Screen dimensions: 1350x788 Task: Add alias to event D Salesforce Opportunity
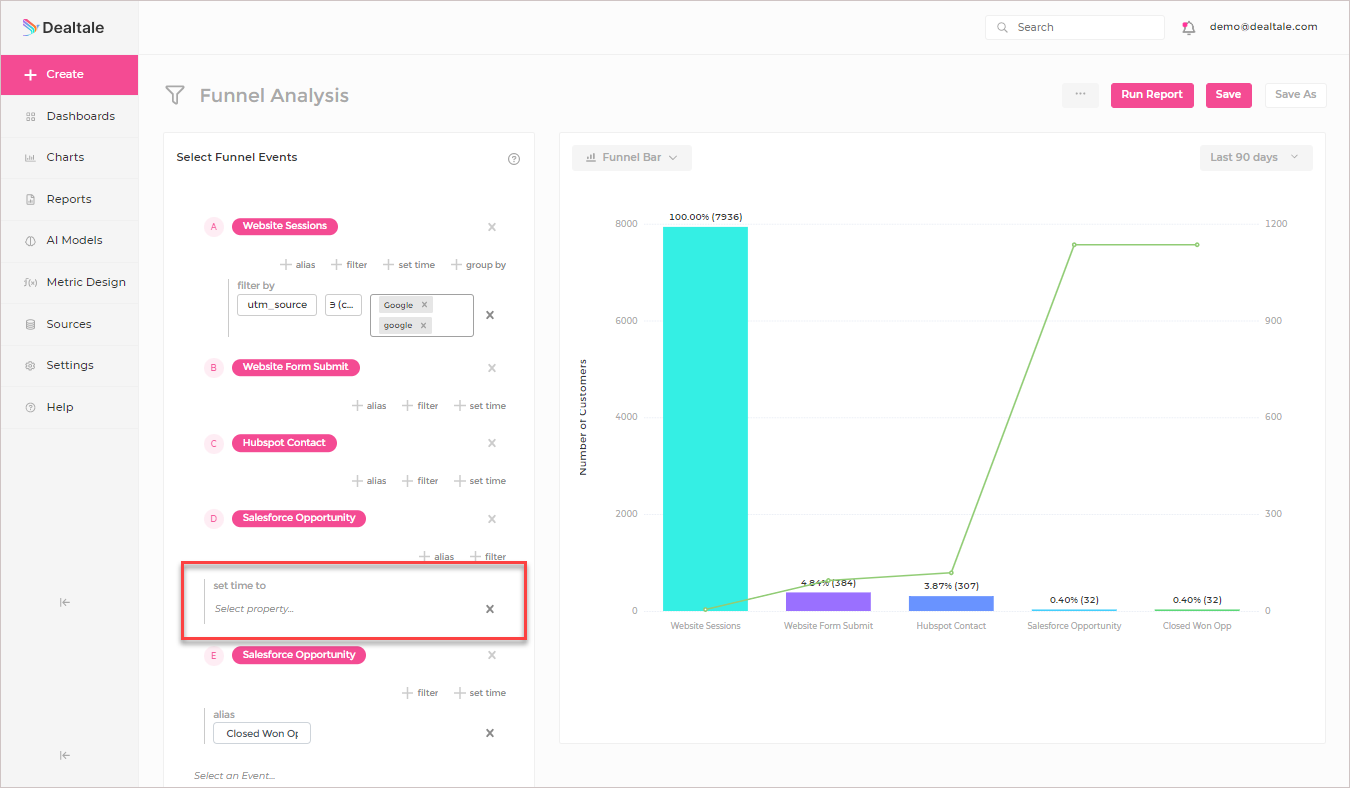(x=437, y=557)
